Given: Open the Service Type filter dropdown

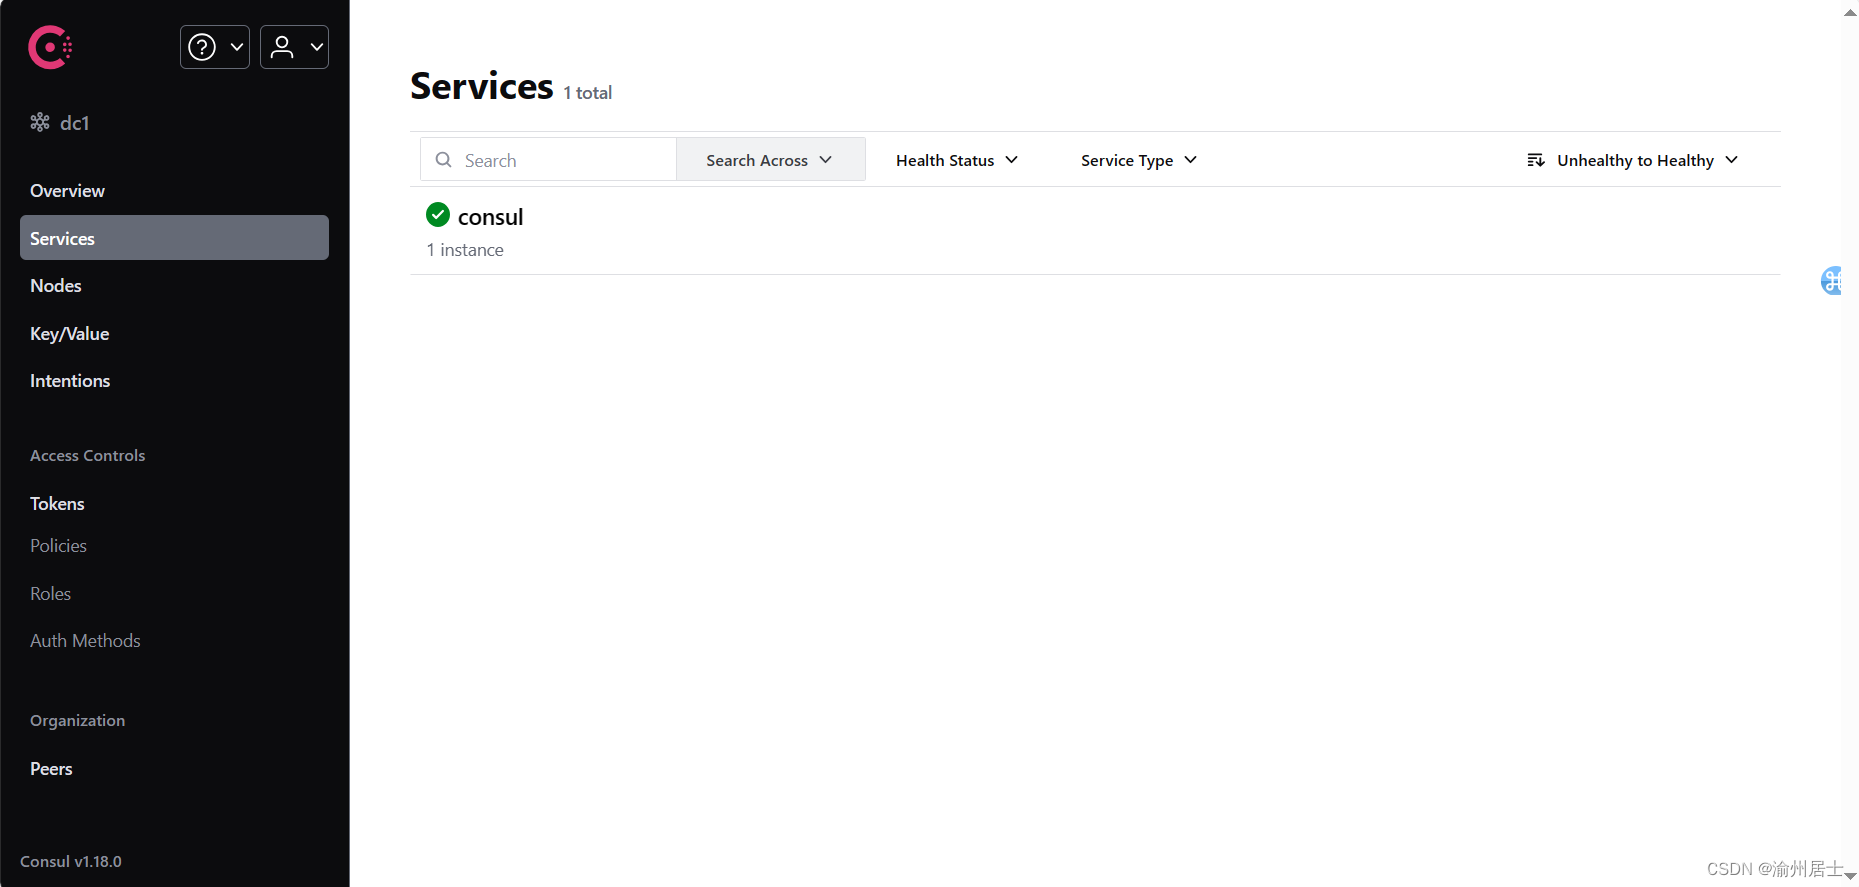Looking at the screenshot, I should 1139,160.
